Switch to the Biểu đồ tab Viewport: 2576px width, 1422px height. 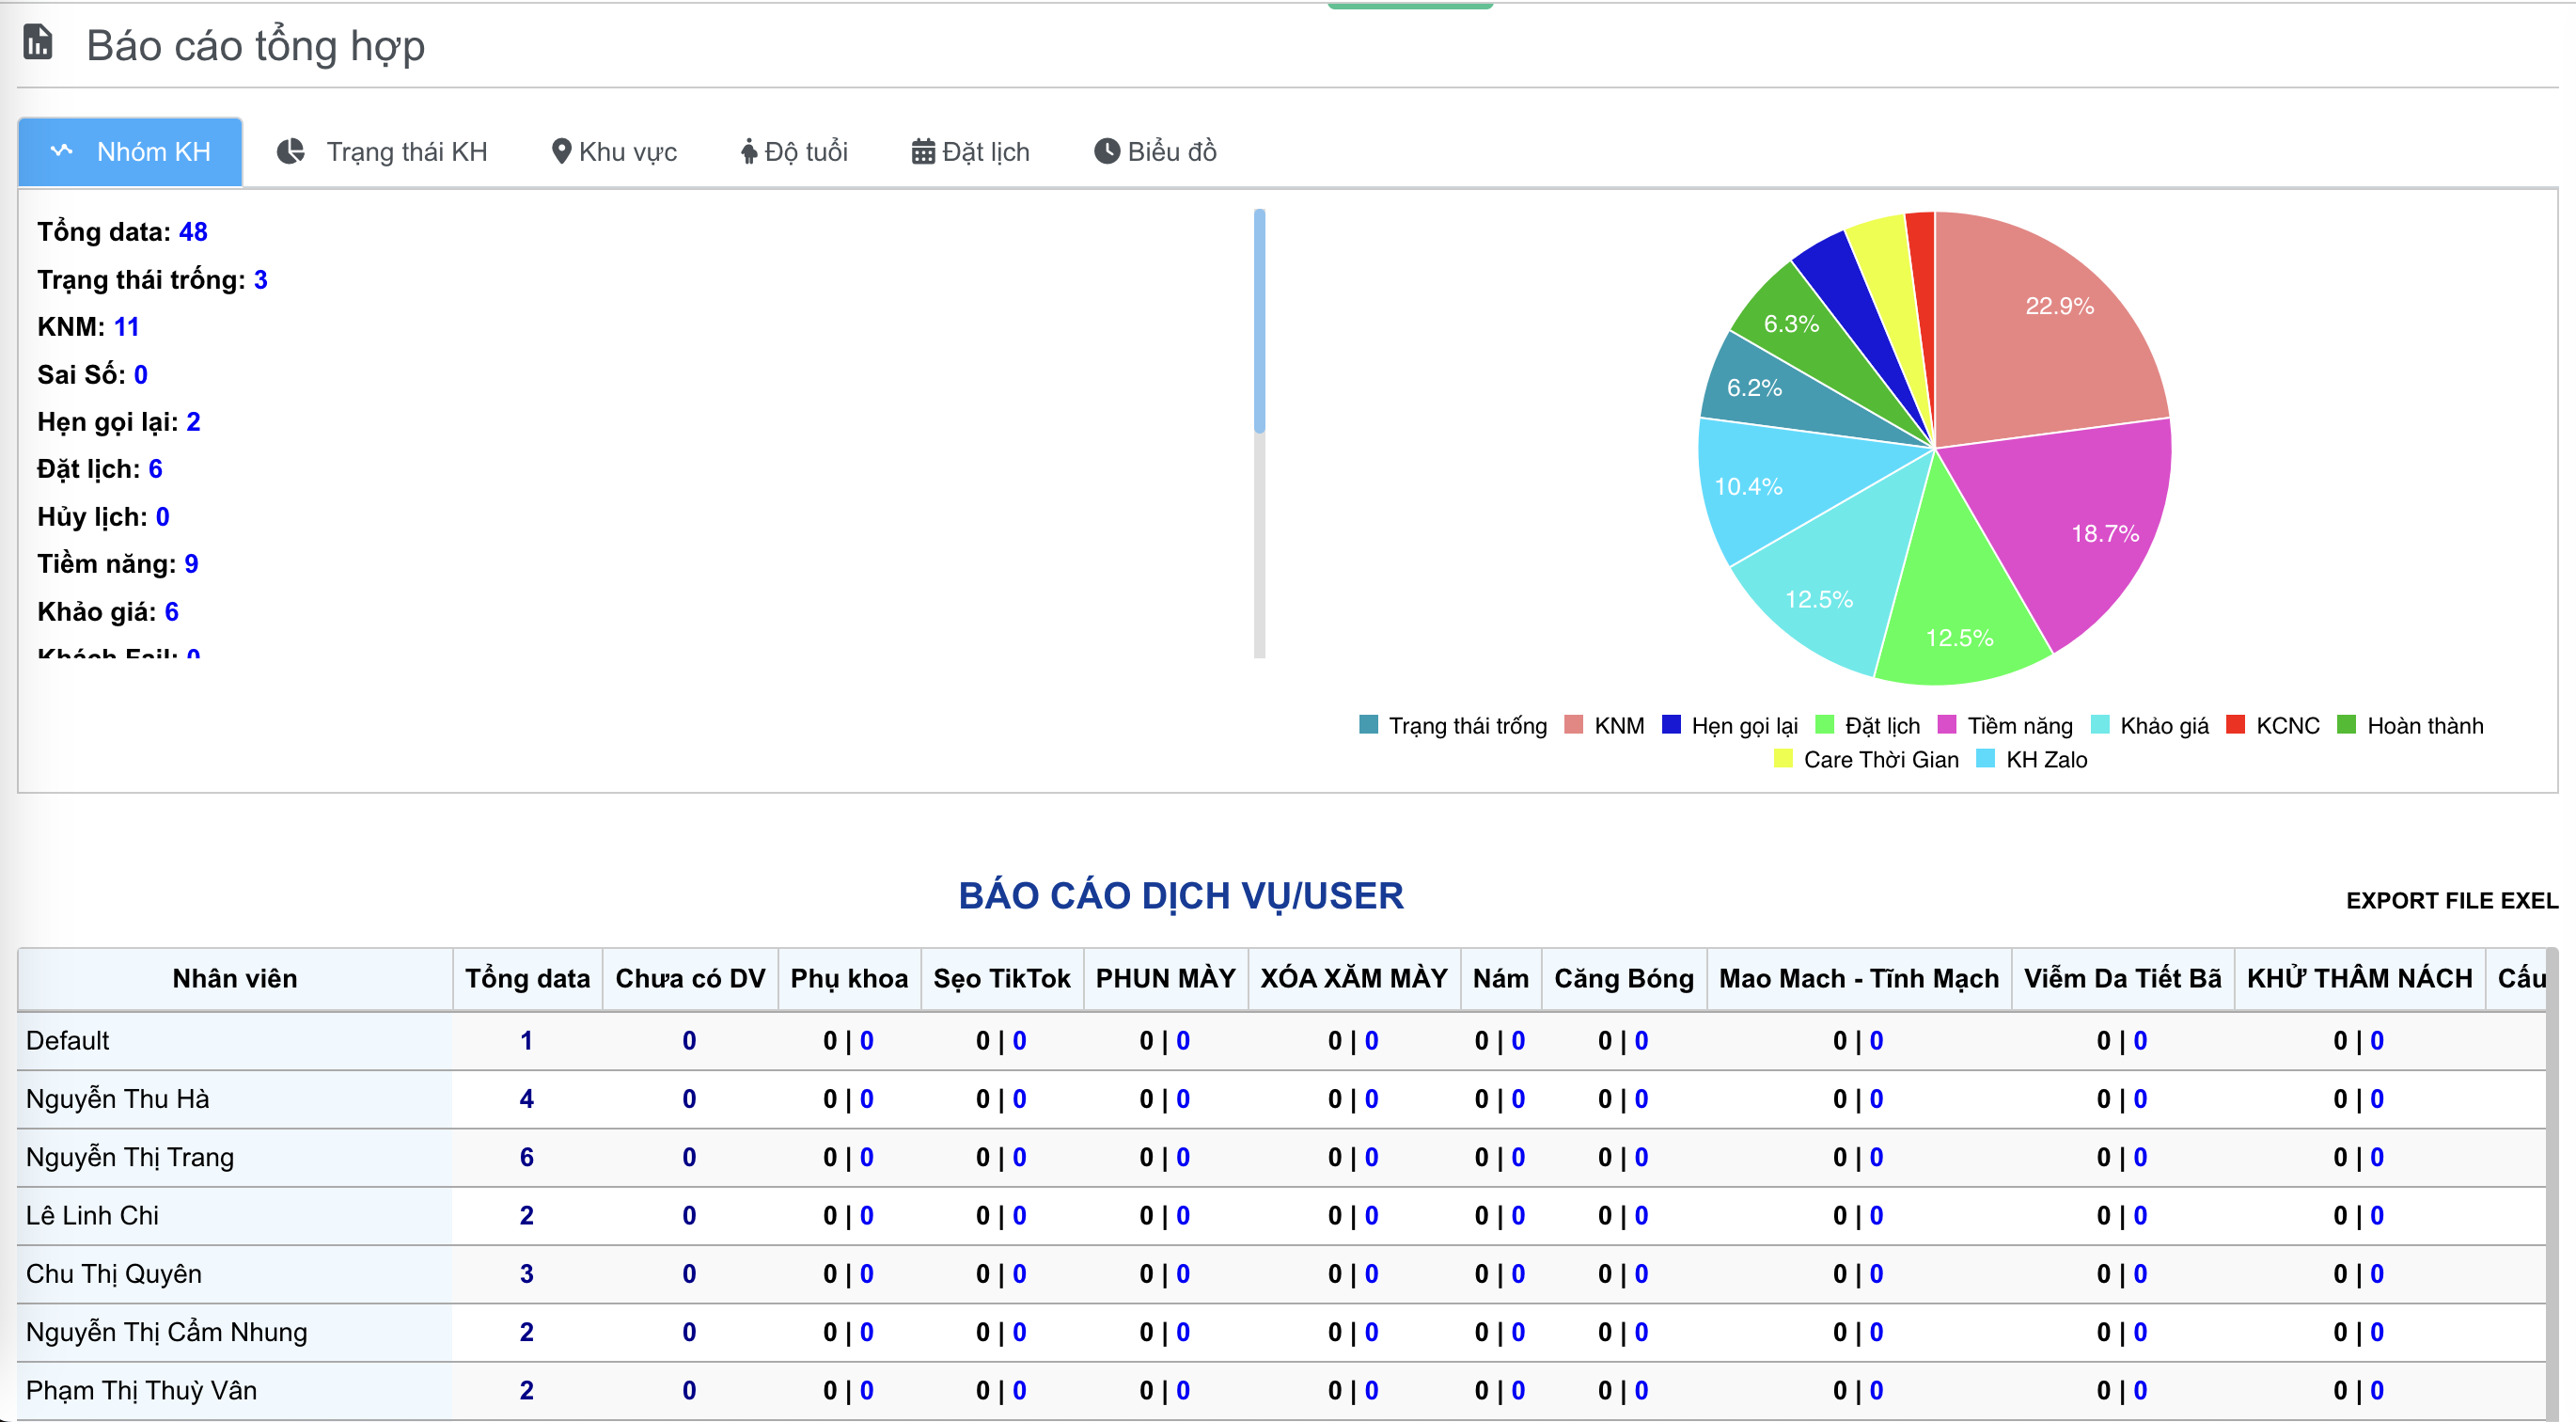click(x=1156, y=152)
